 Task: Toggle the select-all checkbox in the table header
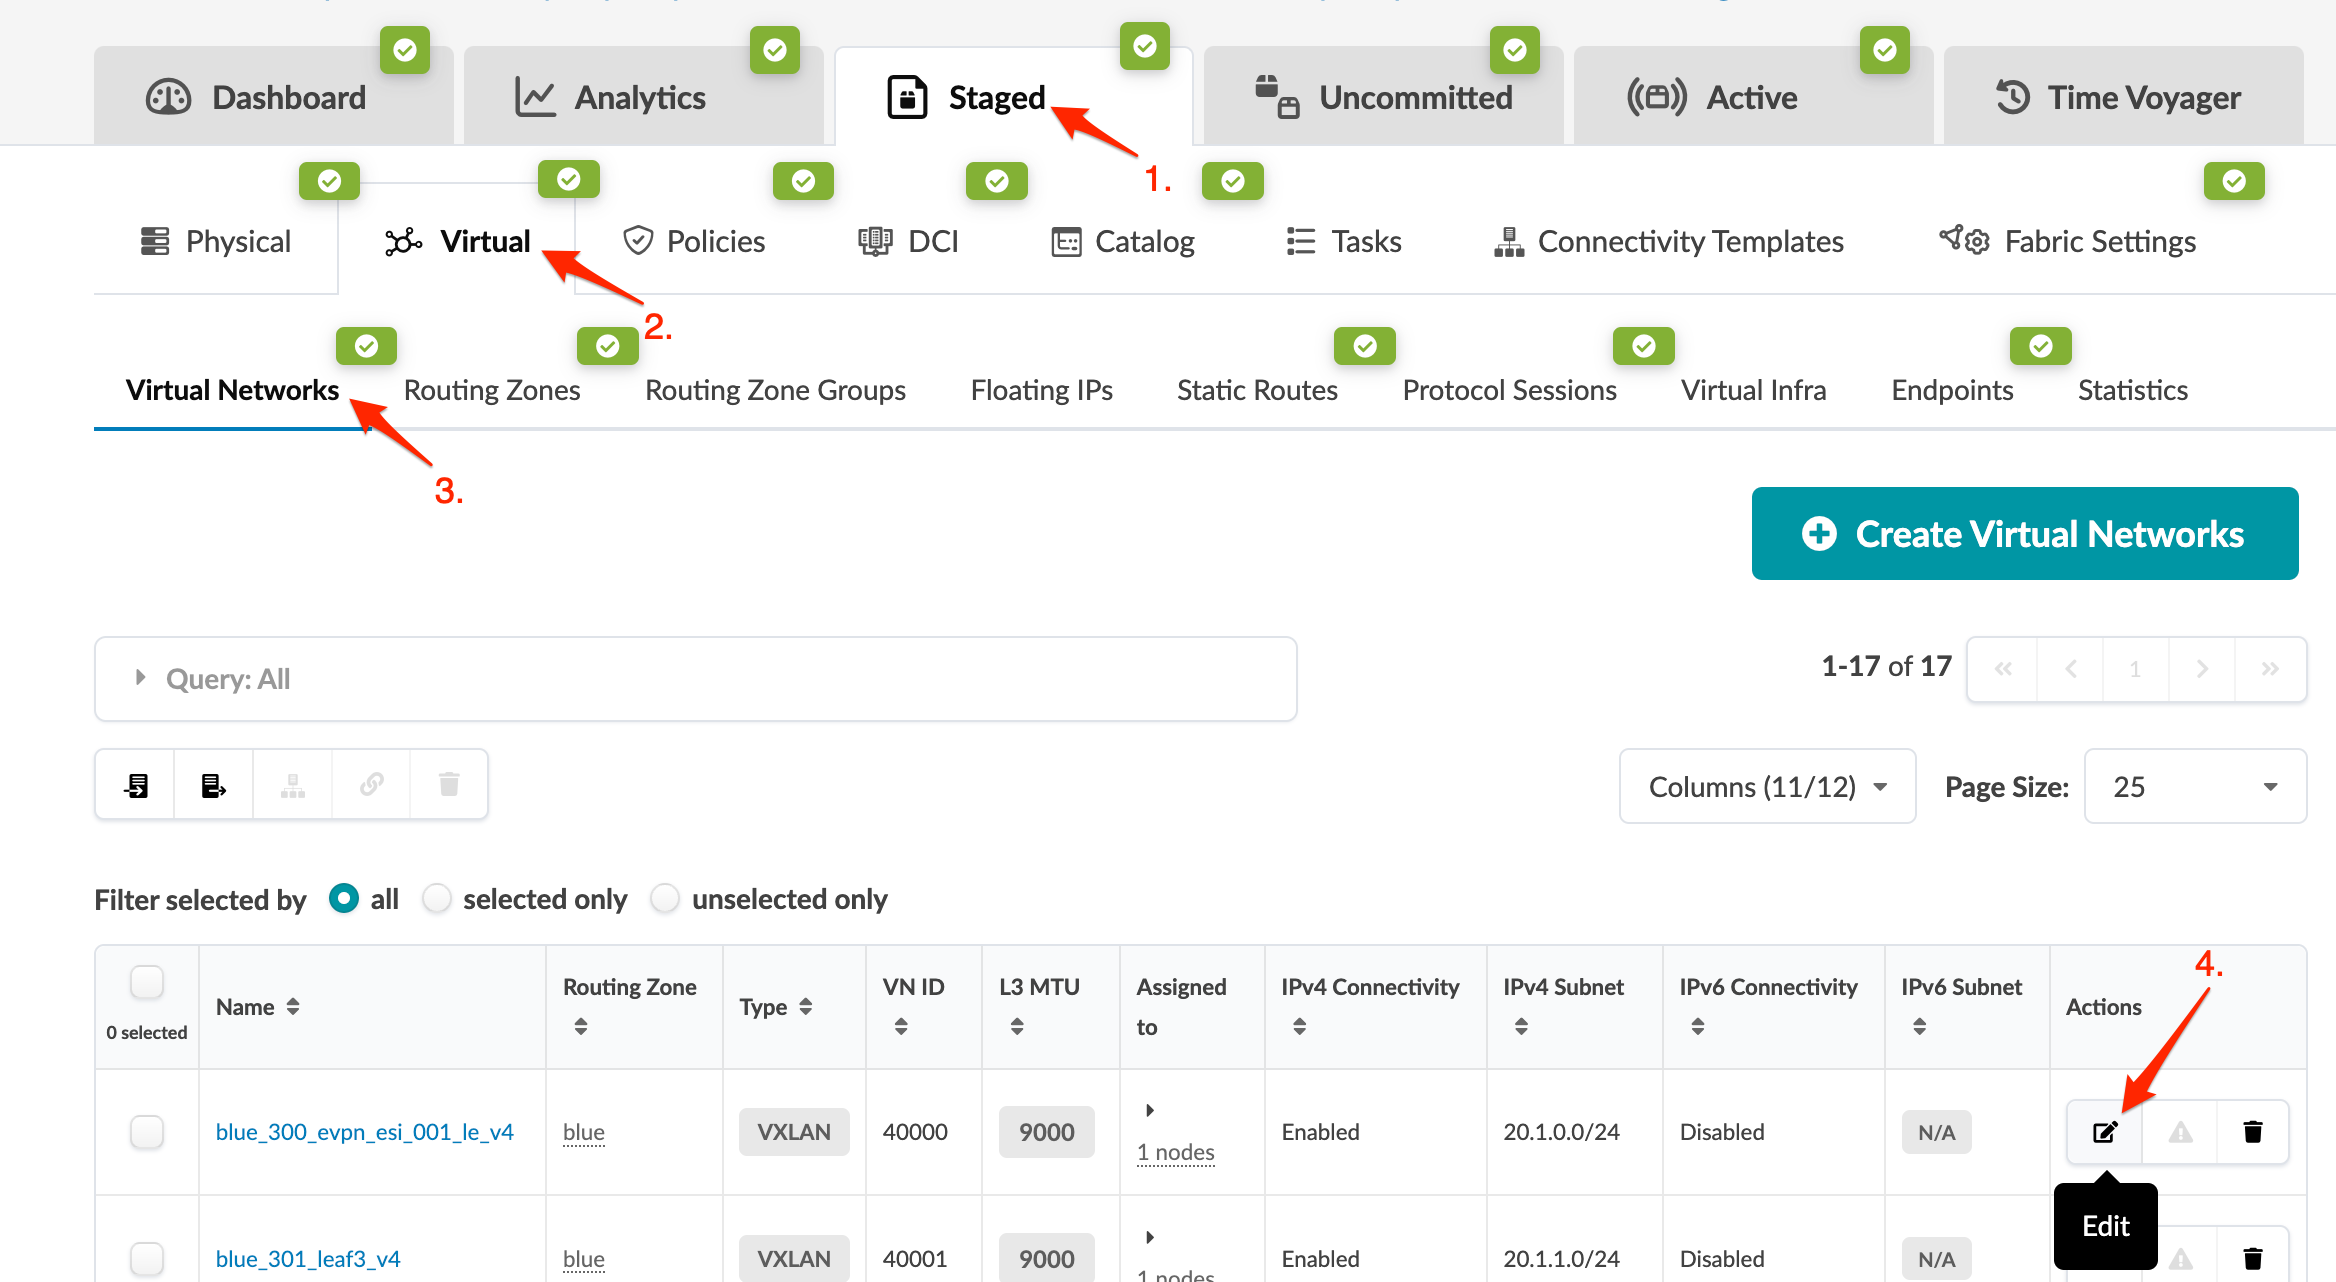coord(147,983)
